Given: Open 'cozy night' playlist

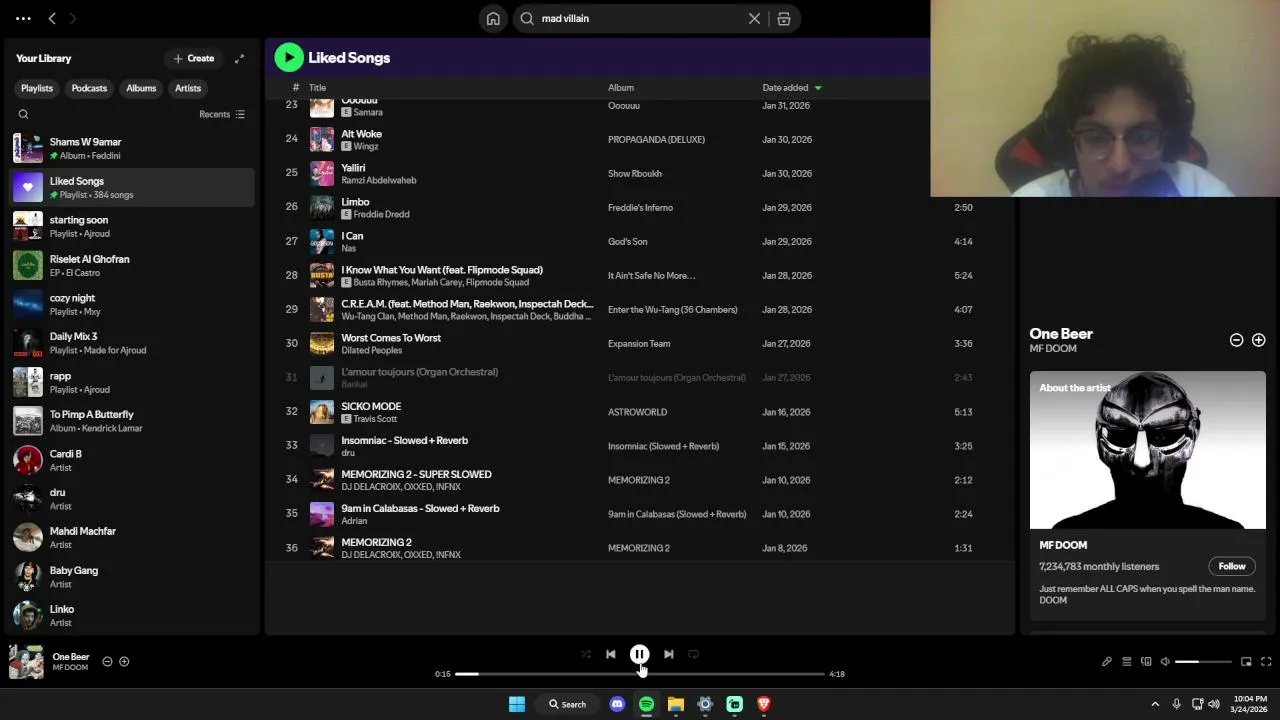Looking at the screenshot, I should pyautogui.click(x=132, y=304).
